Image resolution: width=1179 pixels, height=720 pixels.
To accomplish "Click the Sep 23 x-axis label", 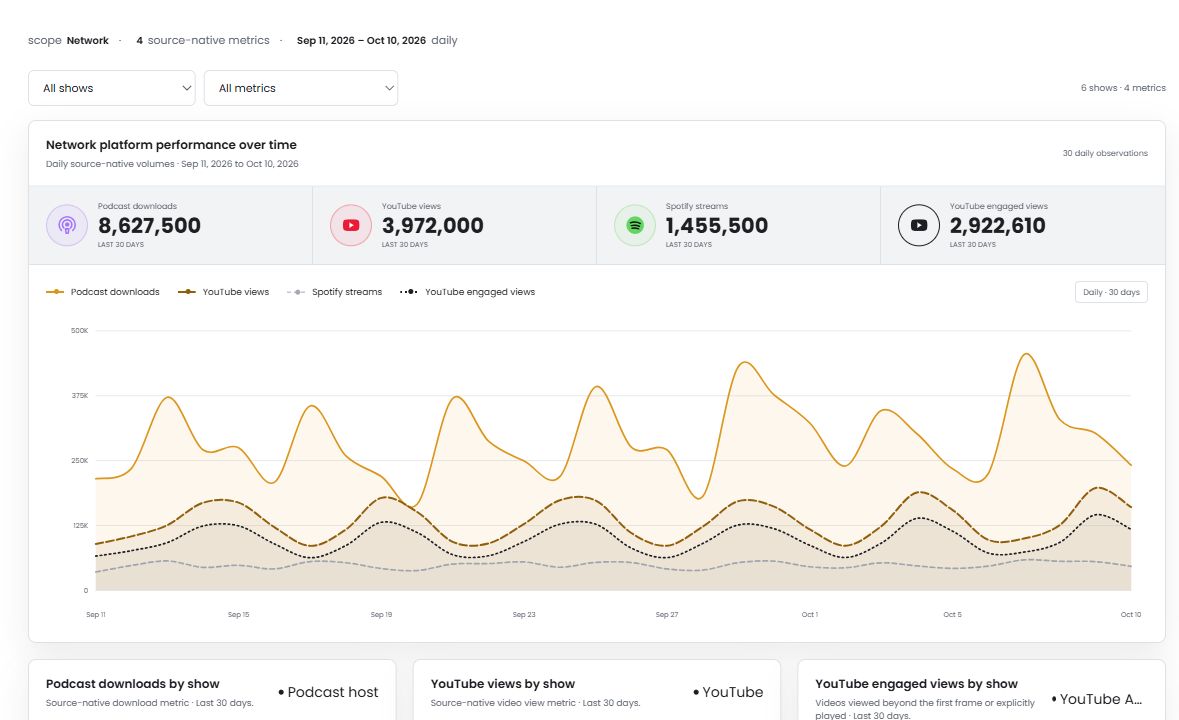I will (x=524, y=615).
